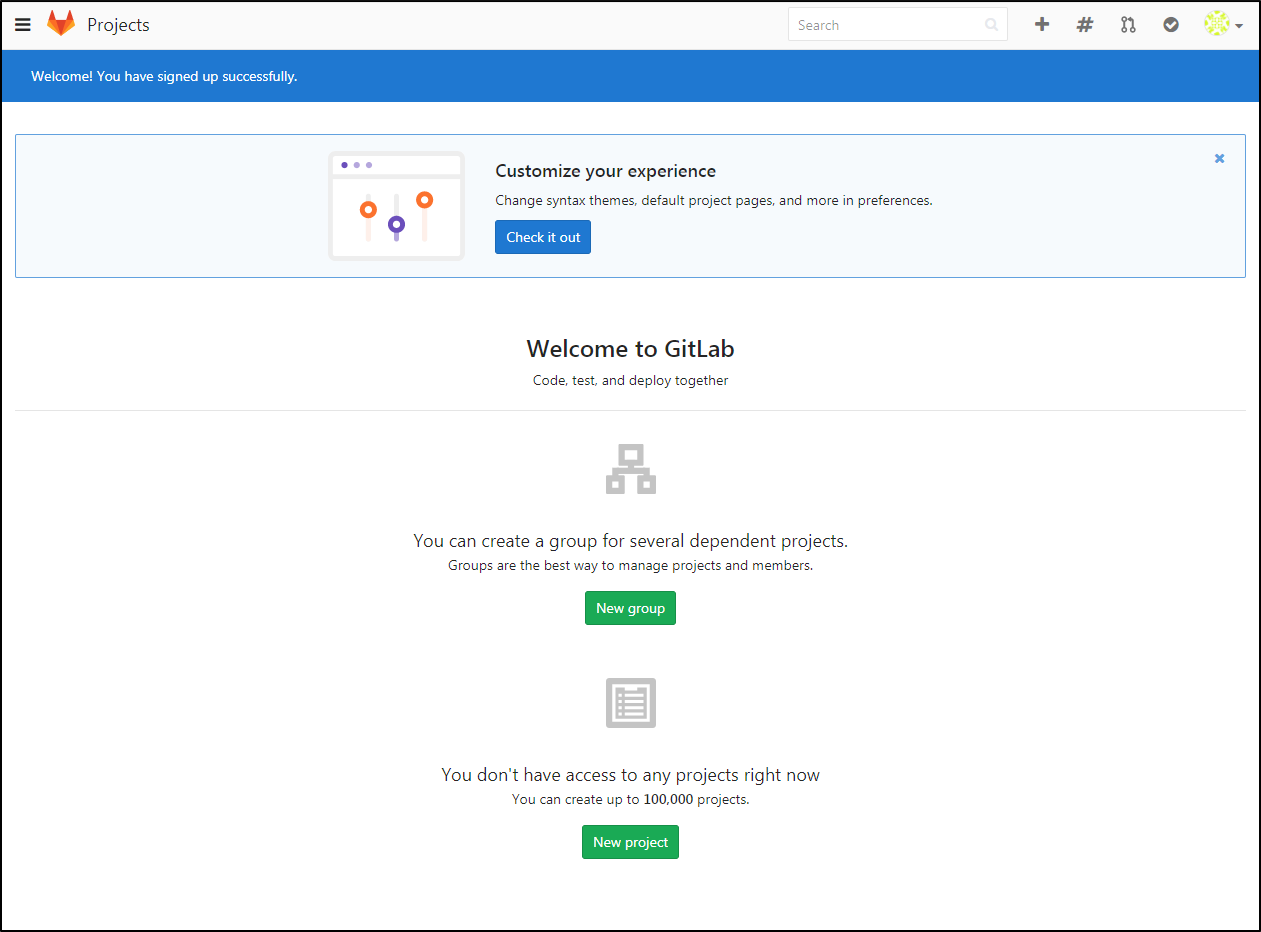The height and width of the screenshot is (932, 1261).
Task: Open the user avatar dropdown
Action: [1223, 25]
